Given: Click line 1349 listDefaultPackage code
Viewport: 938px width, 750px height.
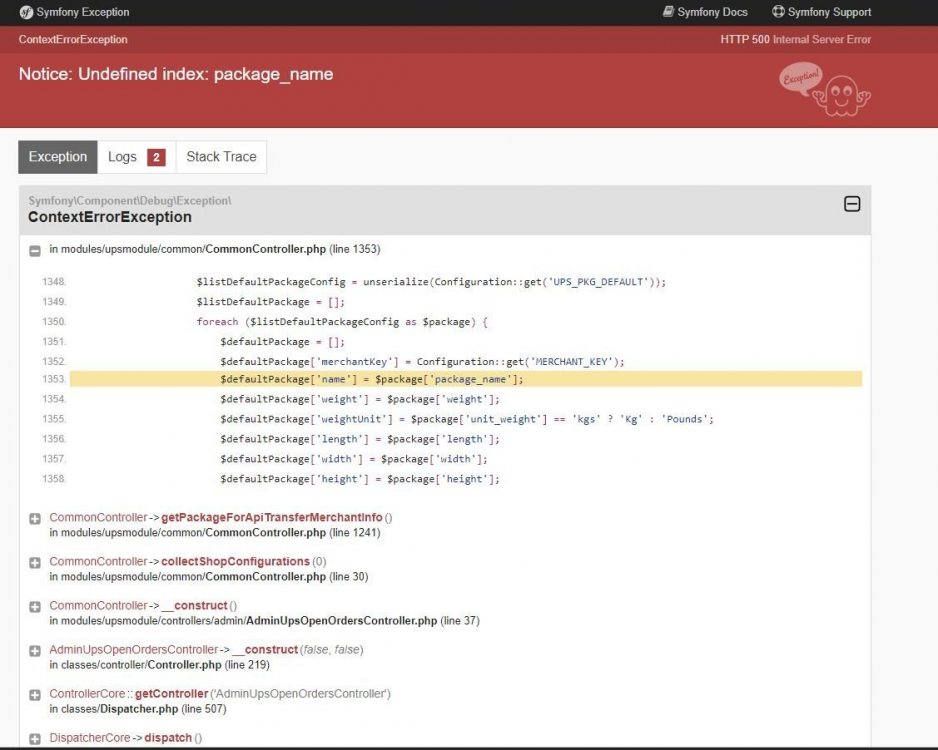Looking at the screenshot, I should [x=270, y=302].
